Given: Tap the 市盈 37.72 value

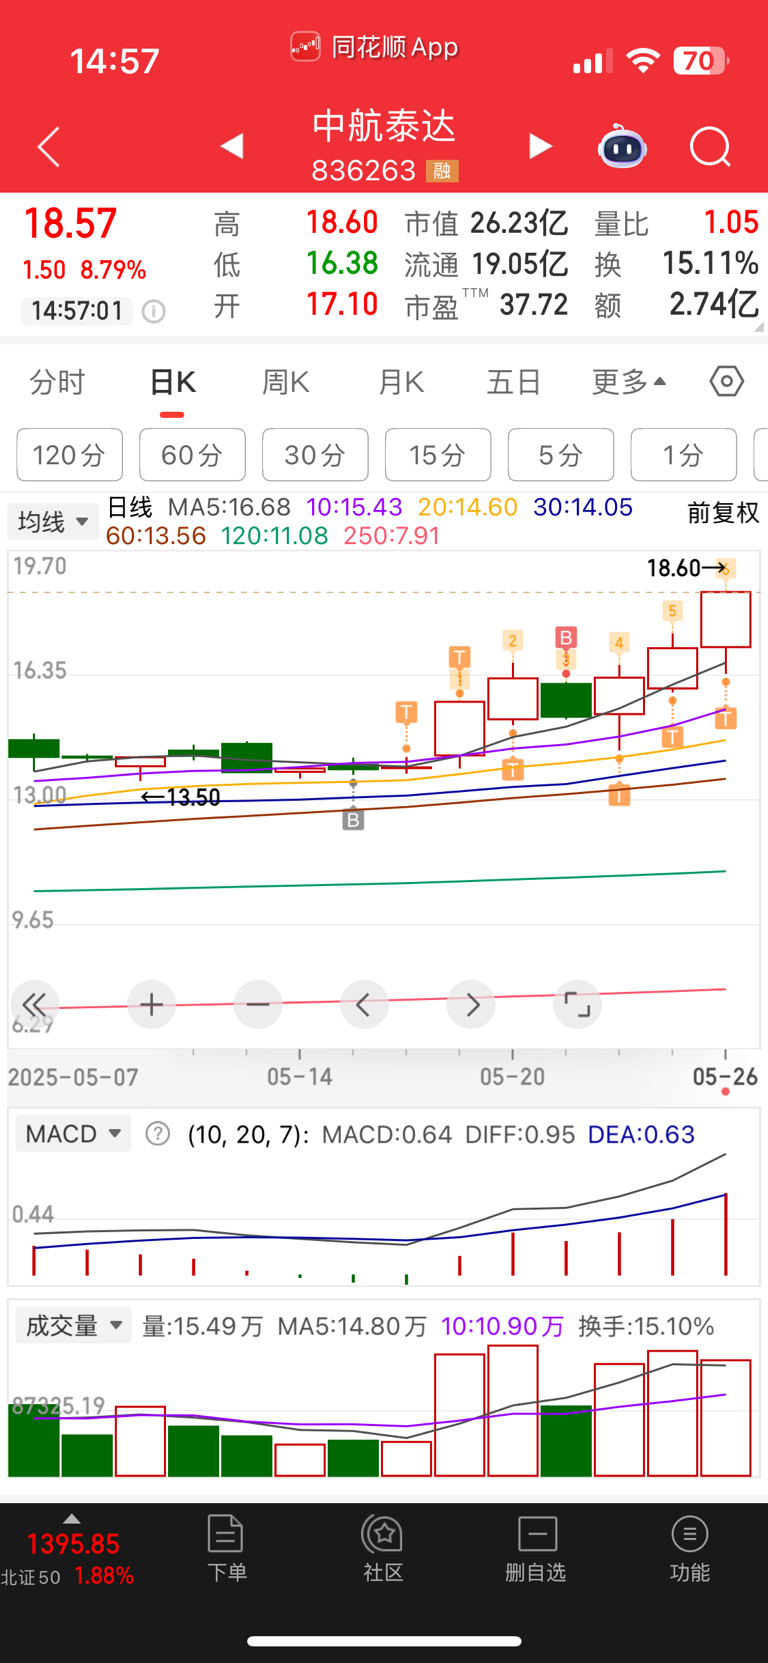Looking at the screenshot, I should [486, 304].
